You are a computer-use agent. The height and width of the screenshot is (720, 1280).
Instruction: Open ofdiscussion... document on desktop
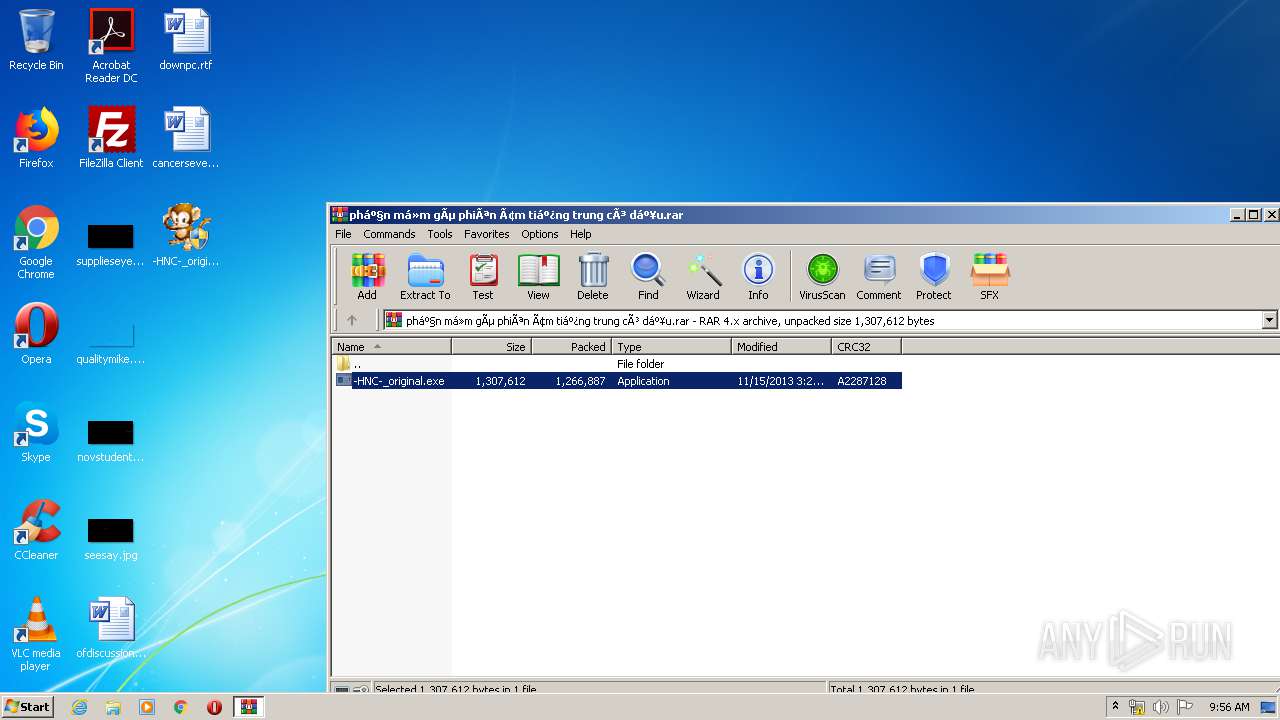click(x=111, y=628)
